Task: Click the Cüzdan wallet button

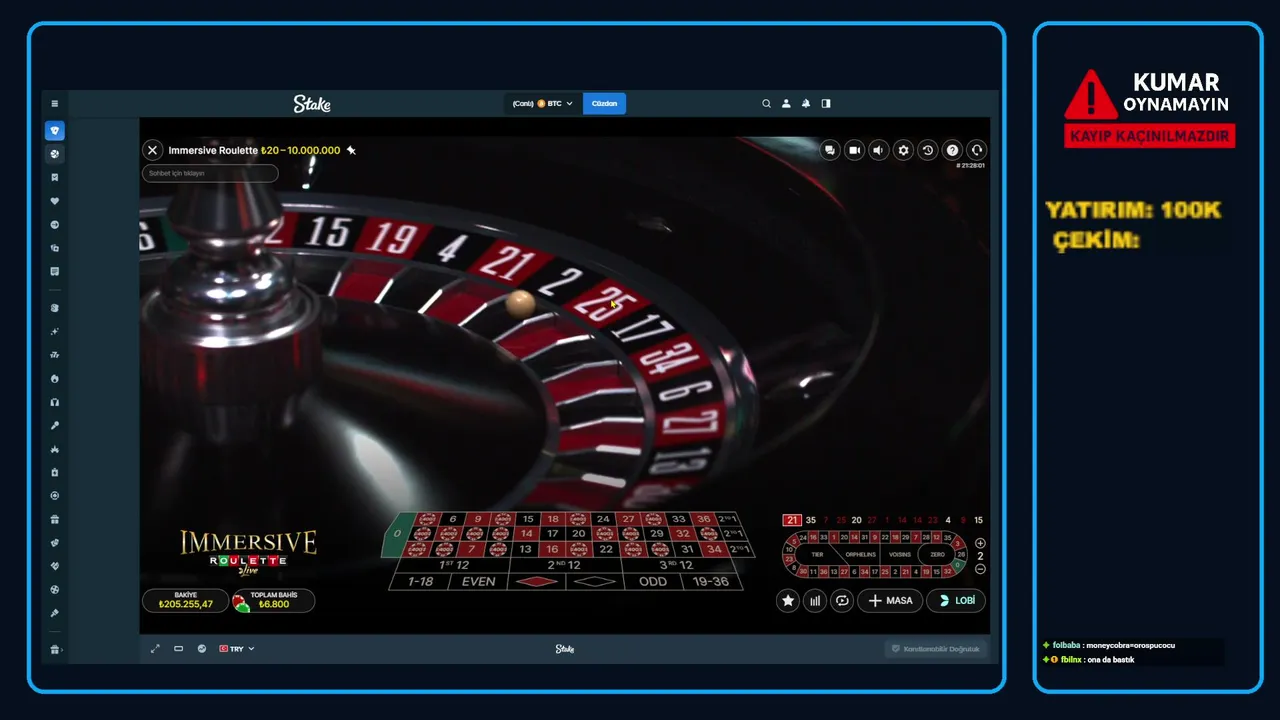Action: coord(604,103)
